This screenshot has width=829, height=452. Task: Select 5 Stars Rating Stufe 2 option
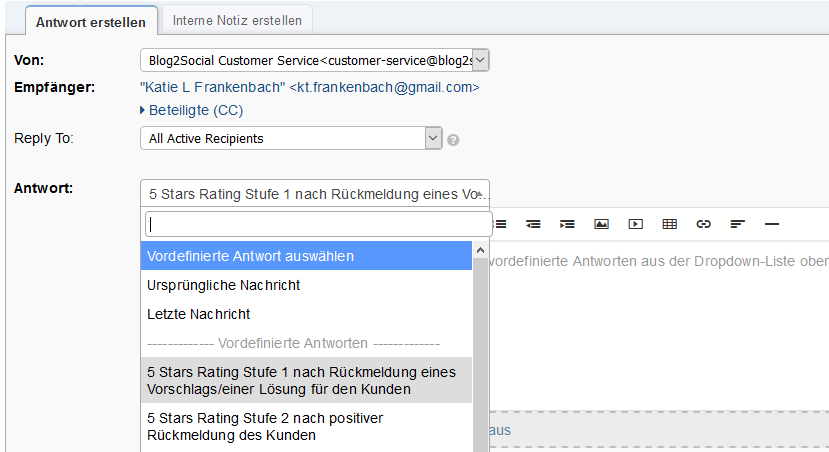click(x=306, y=426)
